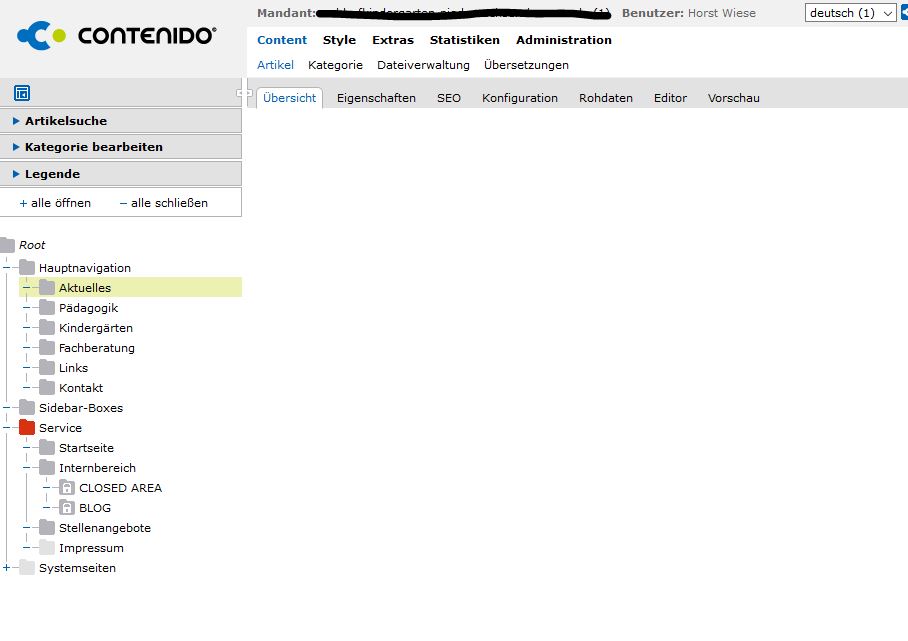Select the Kindergärten category in tree

[x=95, y=328]
